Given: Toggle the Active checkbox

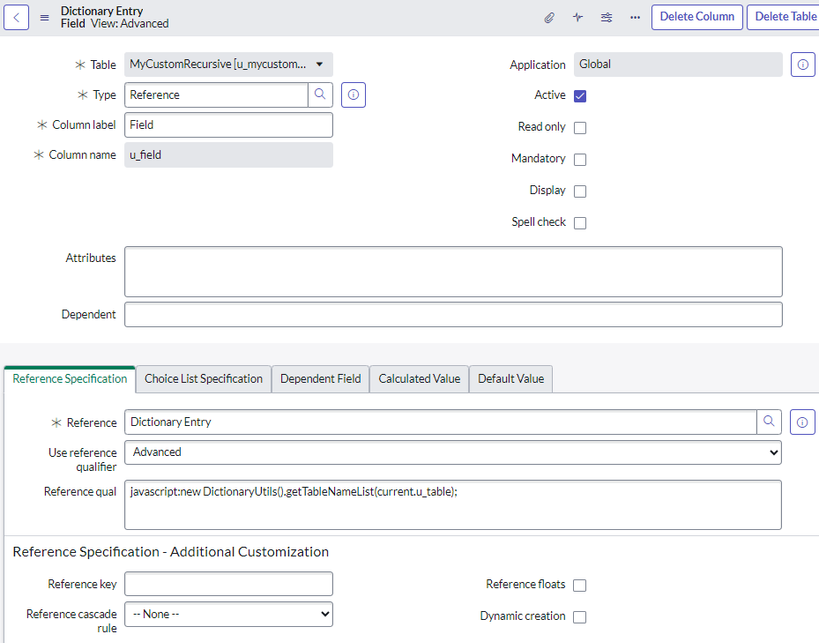Looking at the screenshot, I should (580, 96).
